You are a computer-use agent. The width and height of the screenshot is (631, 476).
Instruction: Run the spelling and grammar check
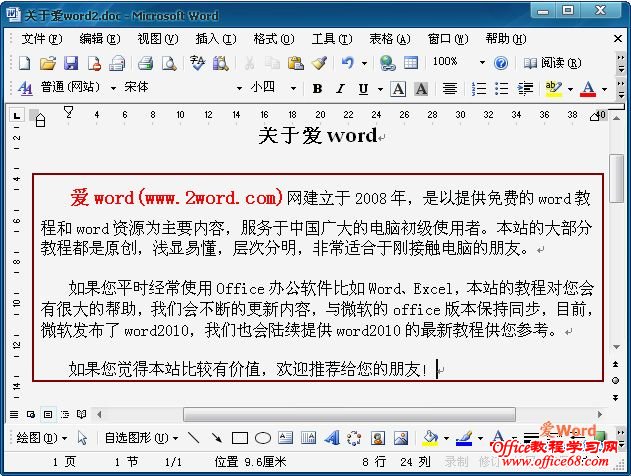(x=197, y=63)
